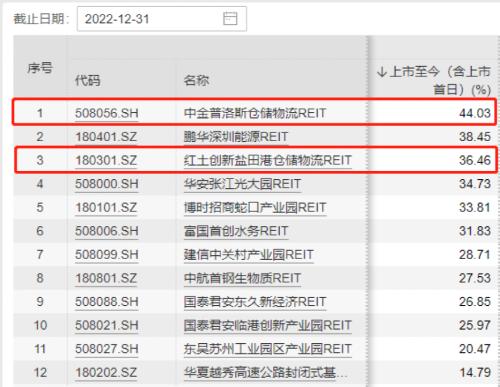Open code link 508006.SH
Image resolution: width=500 pixels, height=387 pixels.
[x=107, y=231]
